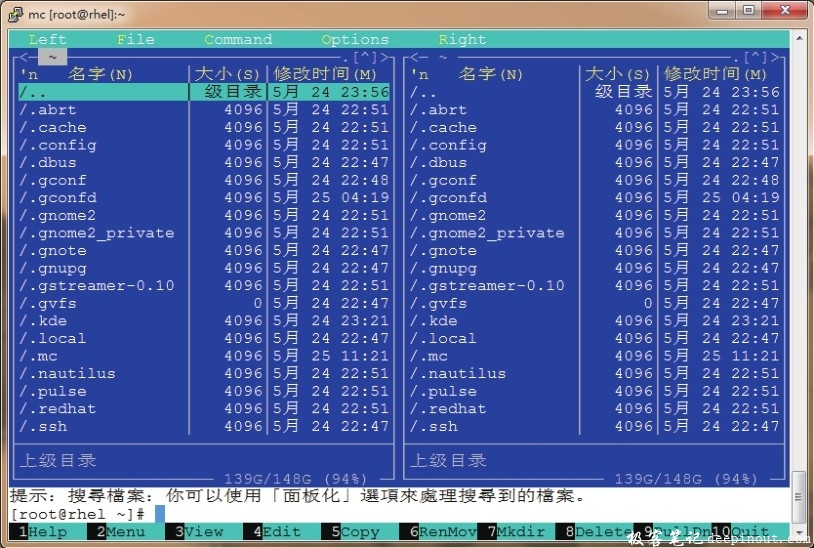
Task: Click the 7Mkdir function key
Action: 517,532
